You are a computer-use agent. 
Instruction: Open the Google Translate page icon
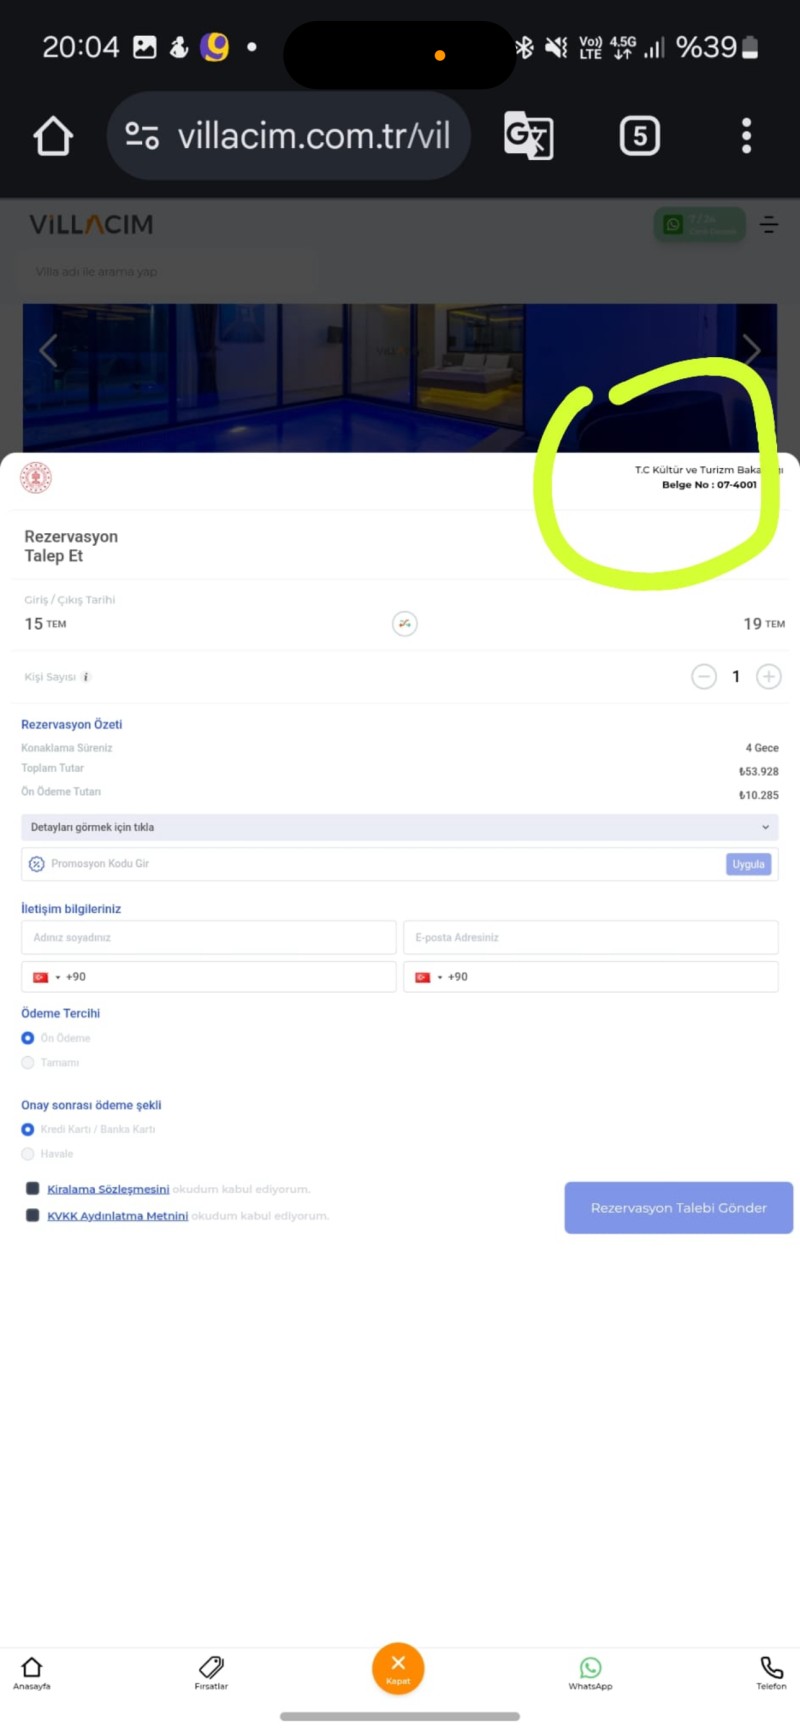coord(528,136)
